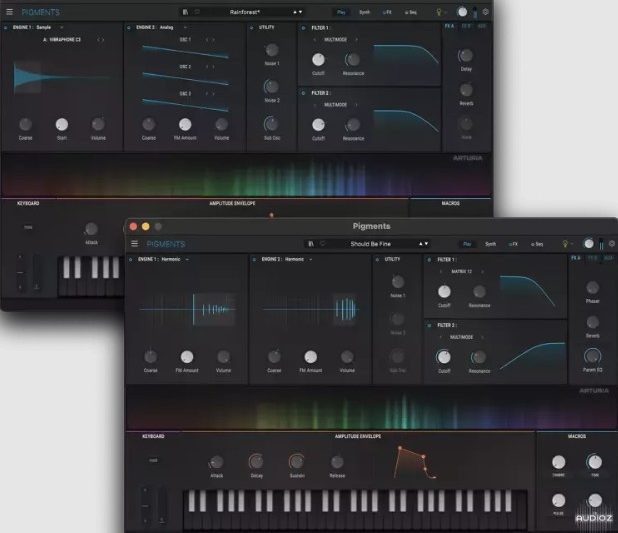The image size is (618, 533).
Task: Open the preset browser icon beside Rainforest
Action: tap(185, 12)
